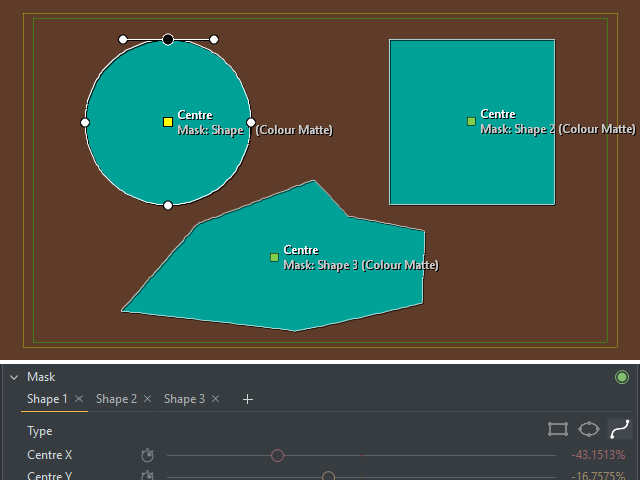Select the ellipse mask type icon

[589, 429]
